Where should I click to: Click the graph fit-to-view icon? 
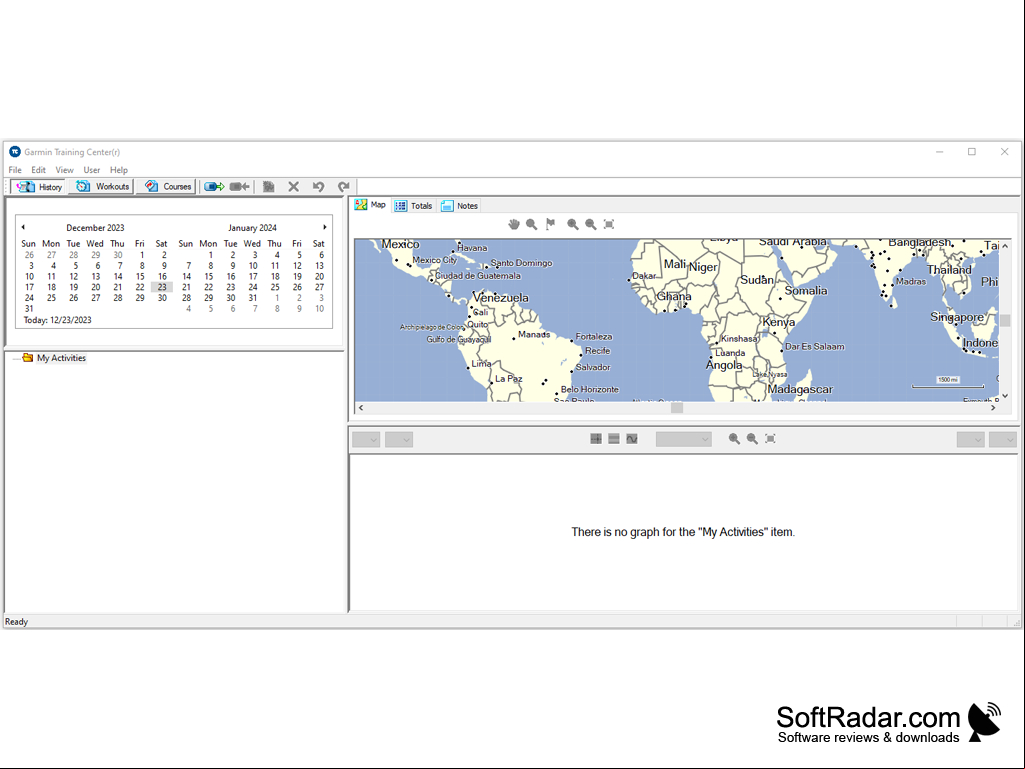[771, 439]
